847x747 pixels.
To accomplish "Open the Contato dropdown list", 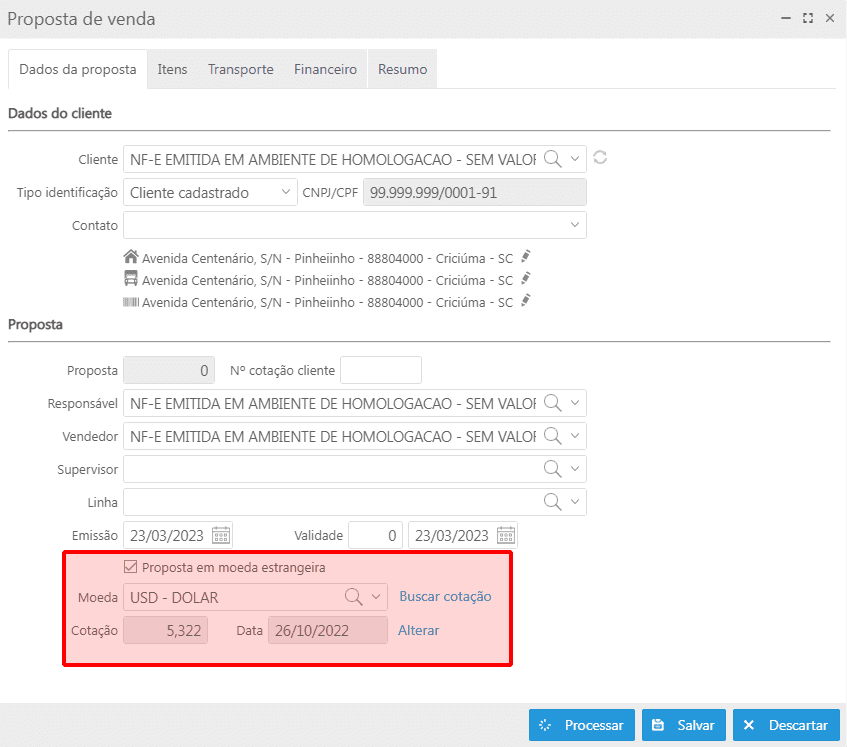I will pyautogui.click(x=575, y=225).
